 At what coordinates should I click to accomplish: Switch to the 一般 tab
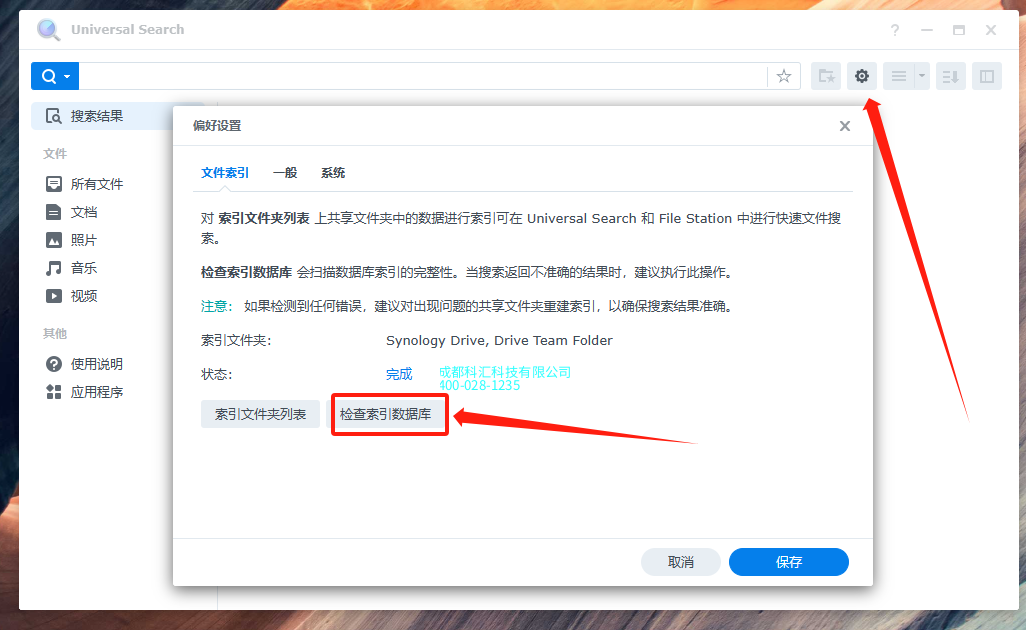285,173
